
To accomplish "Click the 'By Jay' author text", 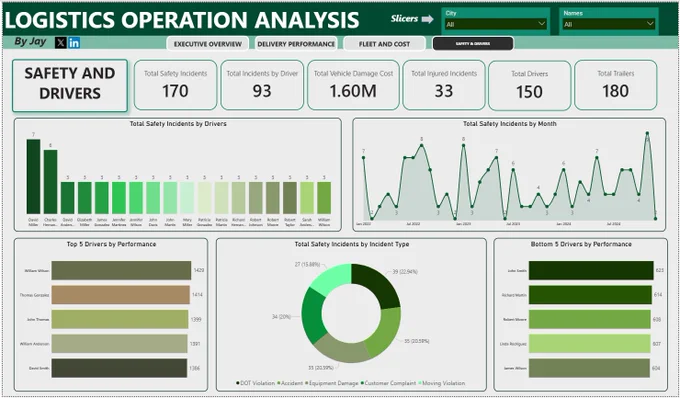I will click(x=30, y=42).
